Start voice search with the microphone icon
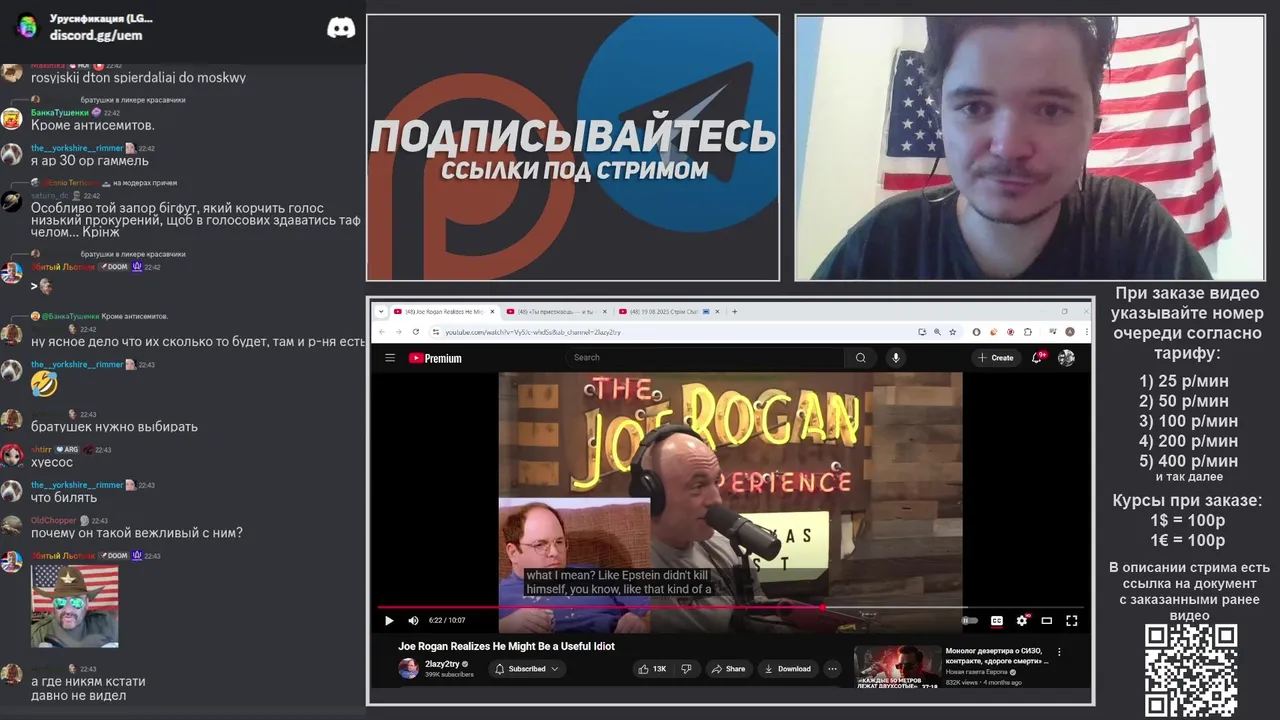Viewport: 1280px width, 720px height. [895, 358]
